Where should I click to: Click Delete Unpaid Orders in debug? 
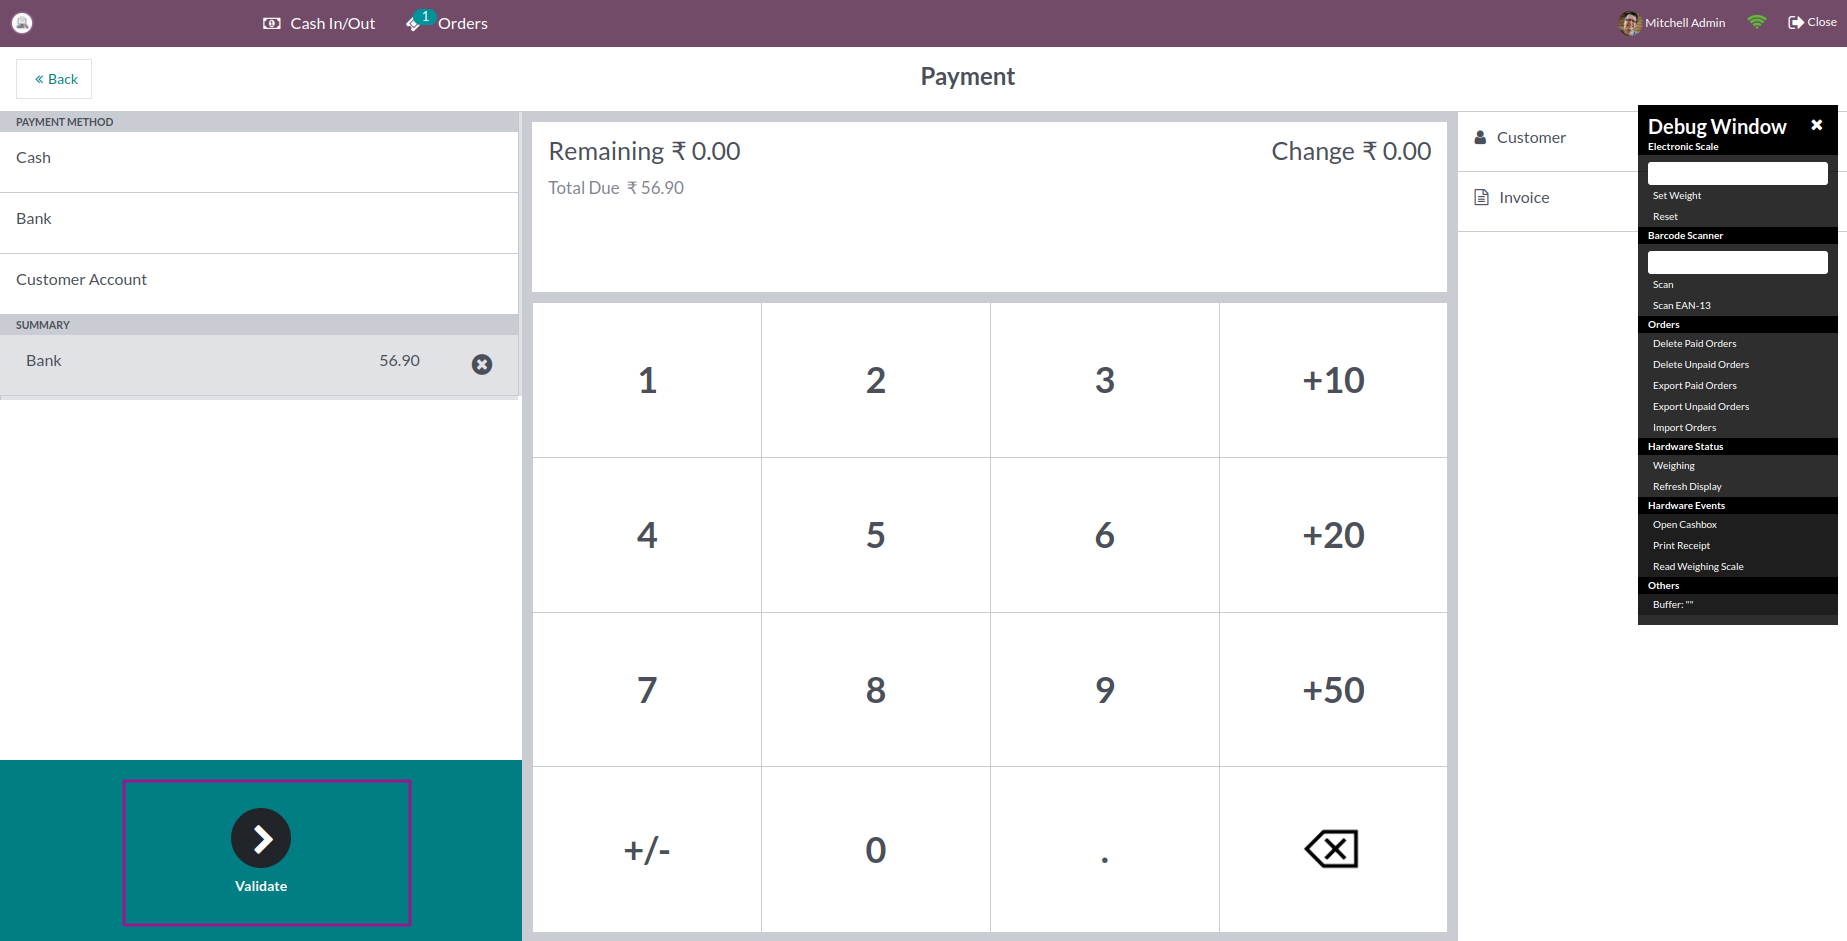tap(1700, 365)
